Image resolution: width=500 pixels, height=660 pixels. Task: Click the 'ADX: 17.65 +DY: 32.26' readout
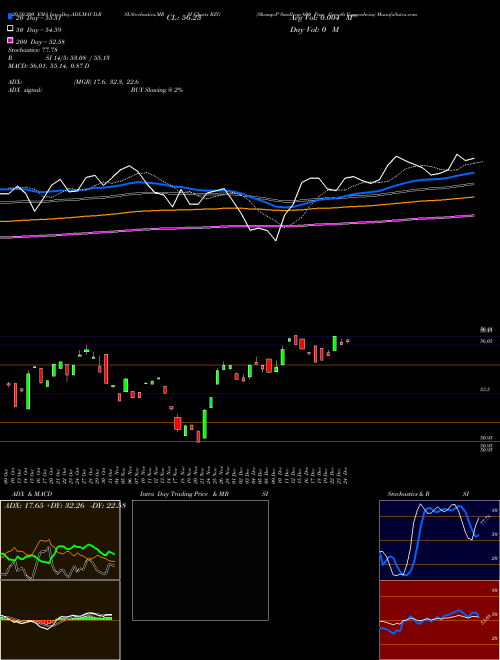45,505
